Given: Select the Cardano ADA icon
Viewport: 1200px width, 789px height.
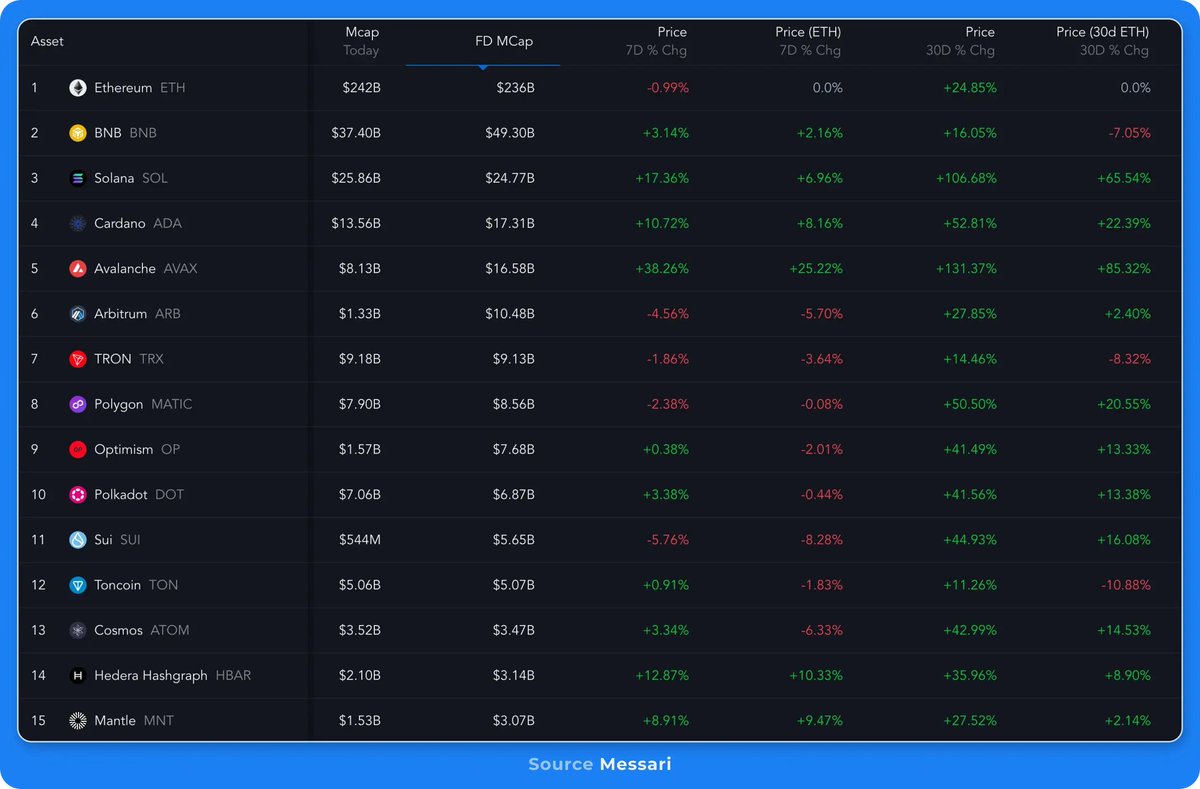Looking at the screenshot, I should pyautogui.click(x=77, y=223).
